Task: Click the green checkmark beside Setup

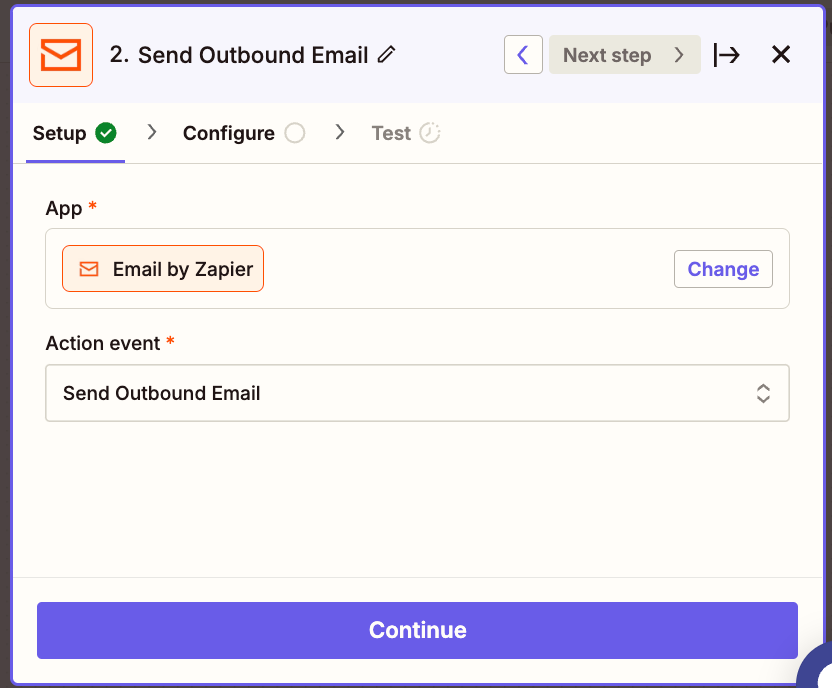Action: [106, 133]
